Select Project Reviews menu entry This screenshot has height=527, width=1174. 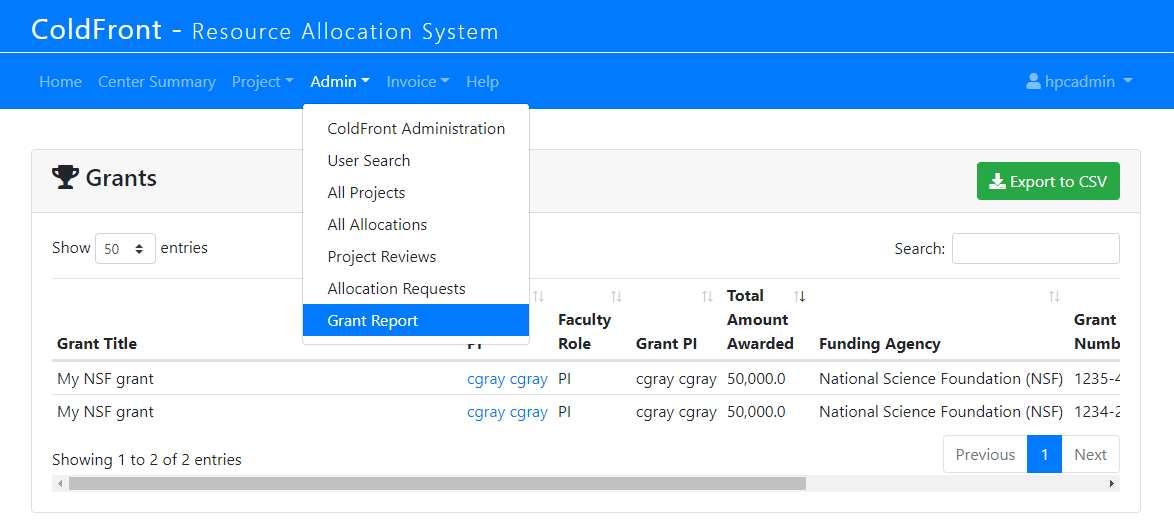click(x=416, y=257)
